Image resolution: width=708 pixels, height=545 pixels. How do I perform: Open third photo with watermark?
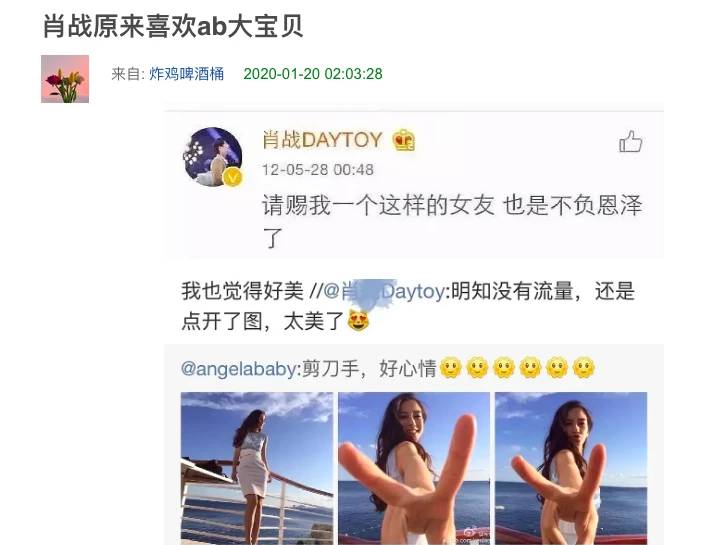(571, 468)
